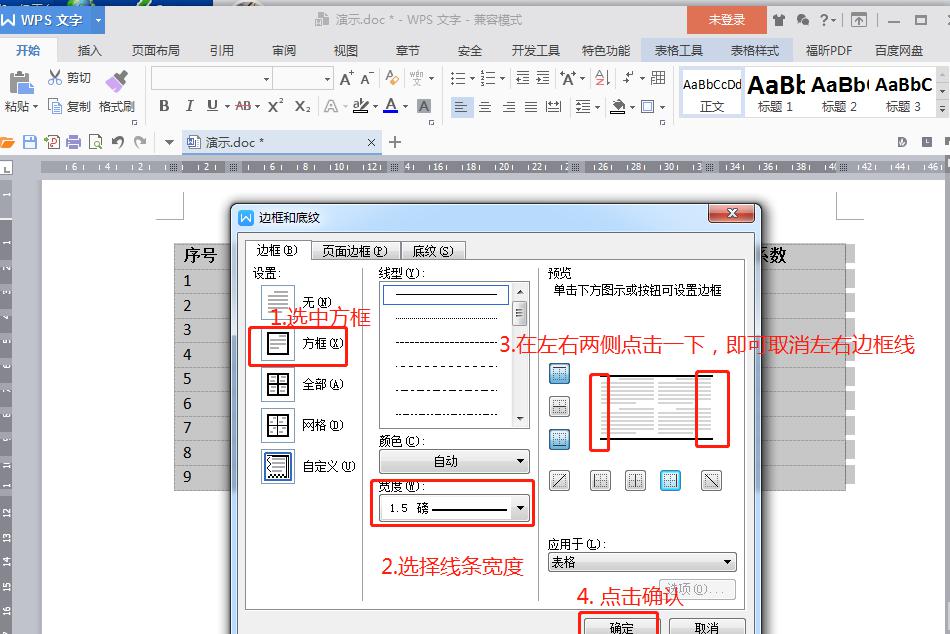Click the bulleted list icon
The height and width of the screenshot is (634, 950).
click(458, 78)
